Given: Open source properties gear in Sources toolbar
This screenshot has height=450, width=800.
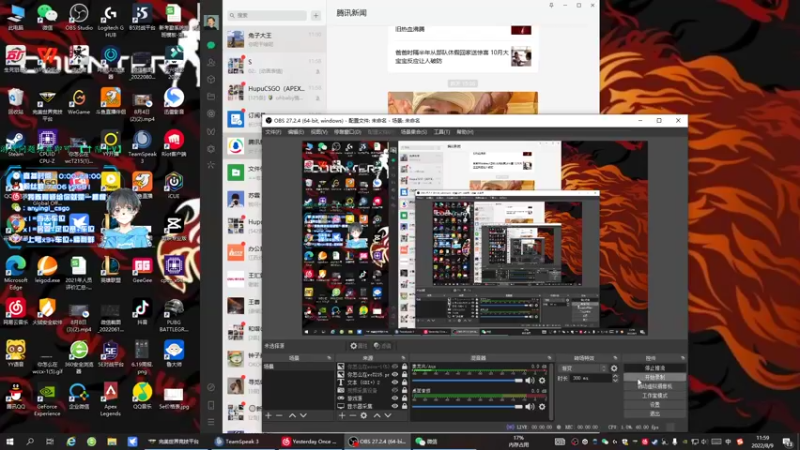Looking at the screenshot, I should pos(364,415).
